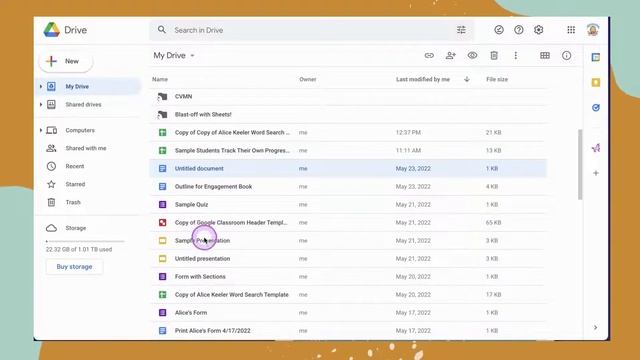Click the file list vertical scrollbar
The width and height of the screenshot is (640, 360).
click(580, 164)
